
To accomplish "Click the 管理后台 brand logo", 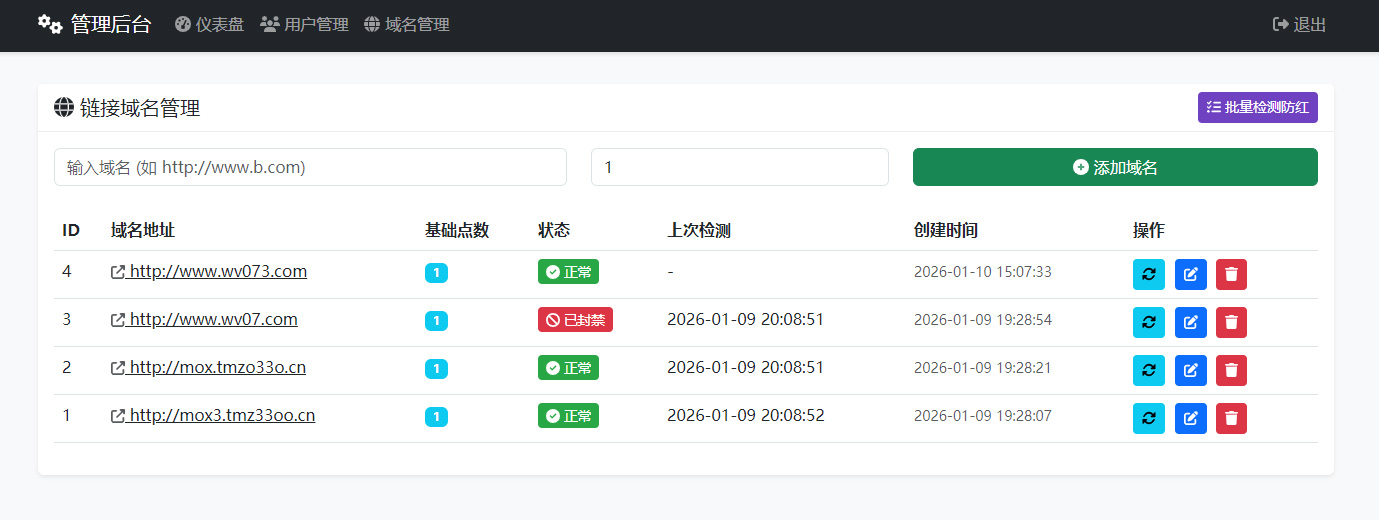I will (x=95, y=25).
